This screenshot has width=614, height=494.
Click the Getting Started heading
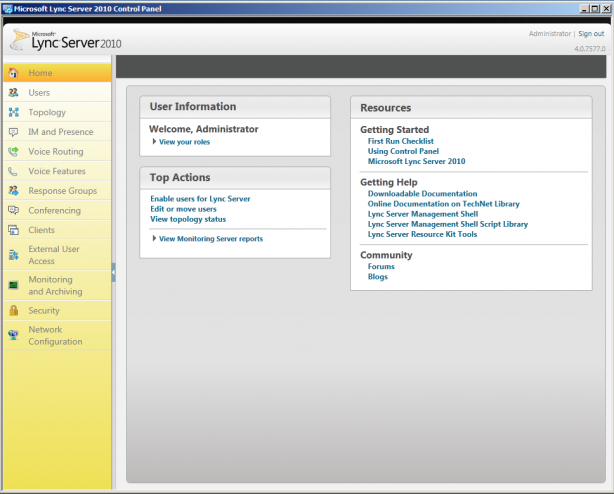click(394, 130)
